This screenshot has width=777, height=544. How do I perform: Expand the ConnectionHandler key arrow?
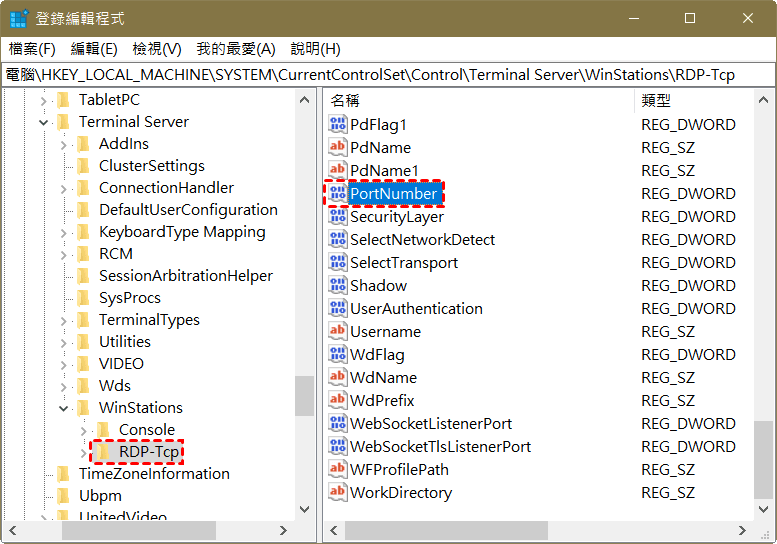pos(63,189)
